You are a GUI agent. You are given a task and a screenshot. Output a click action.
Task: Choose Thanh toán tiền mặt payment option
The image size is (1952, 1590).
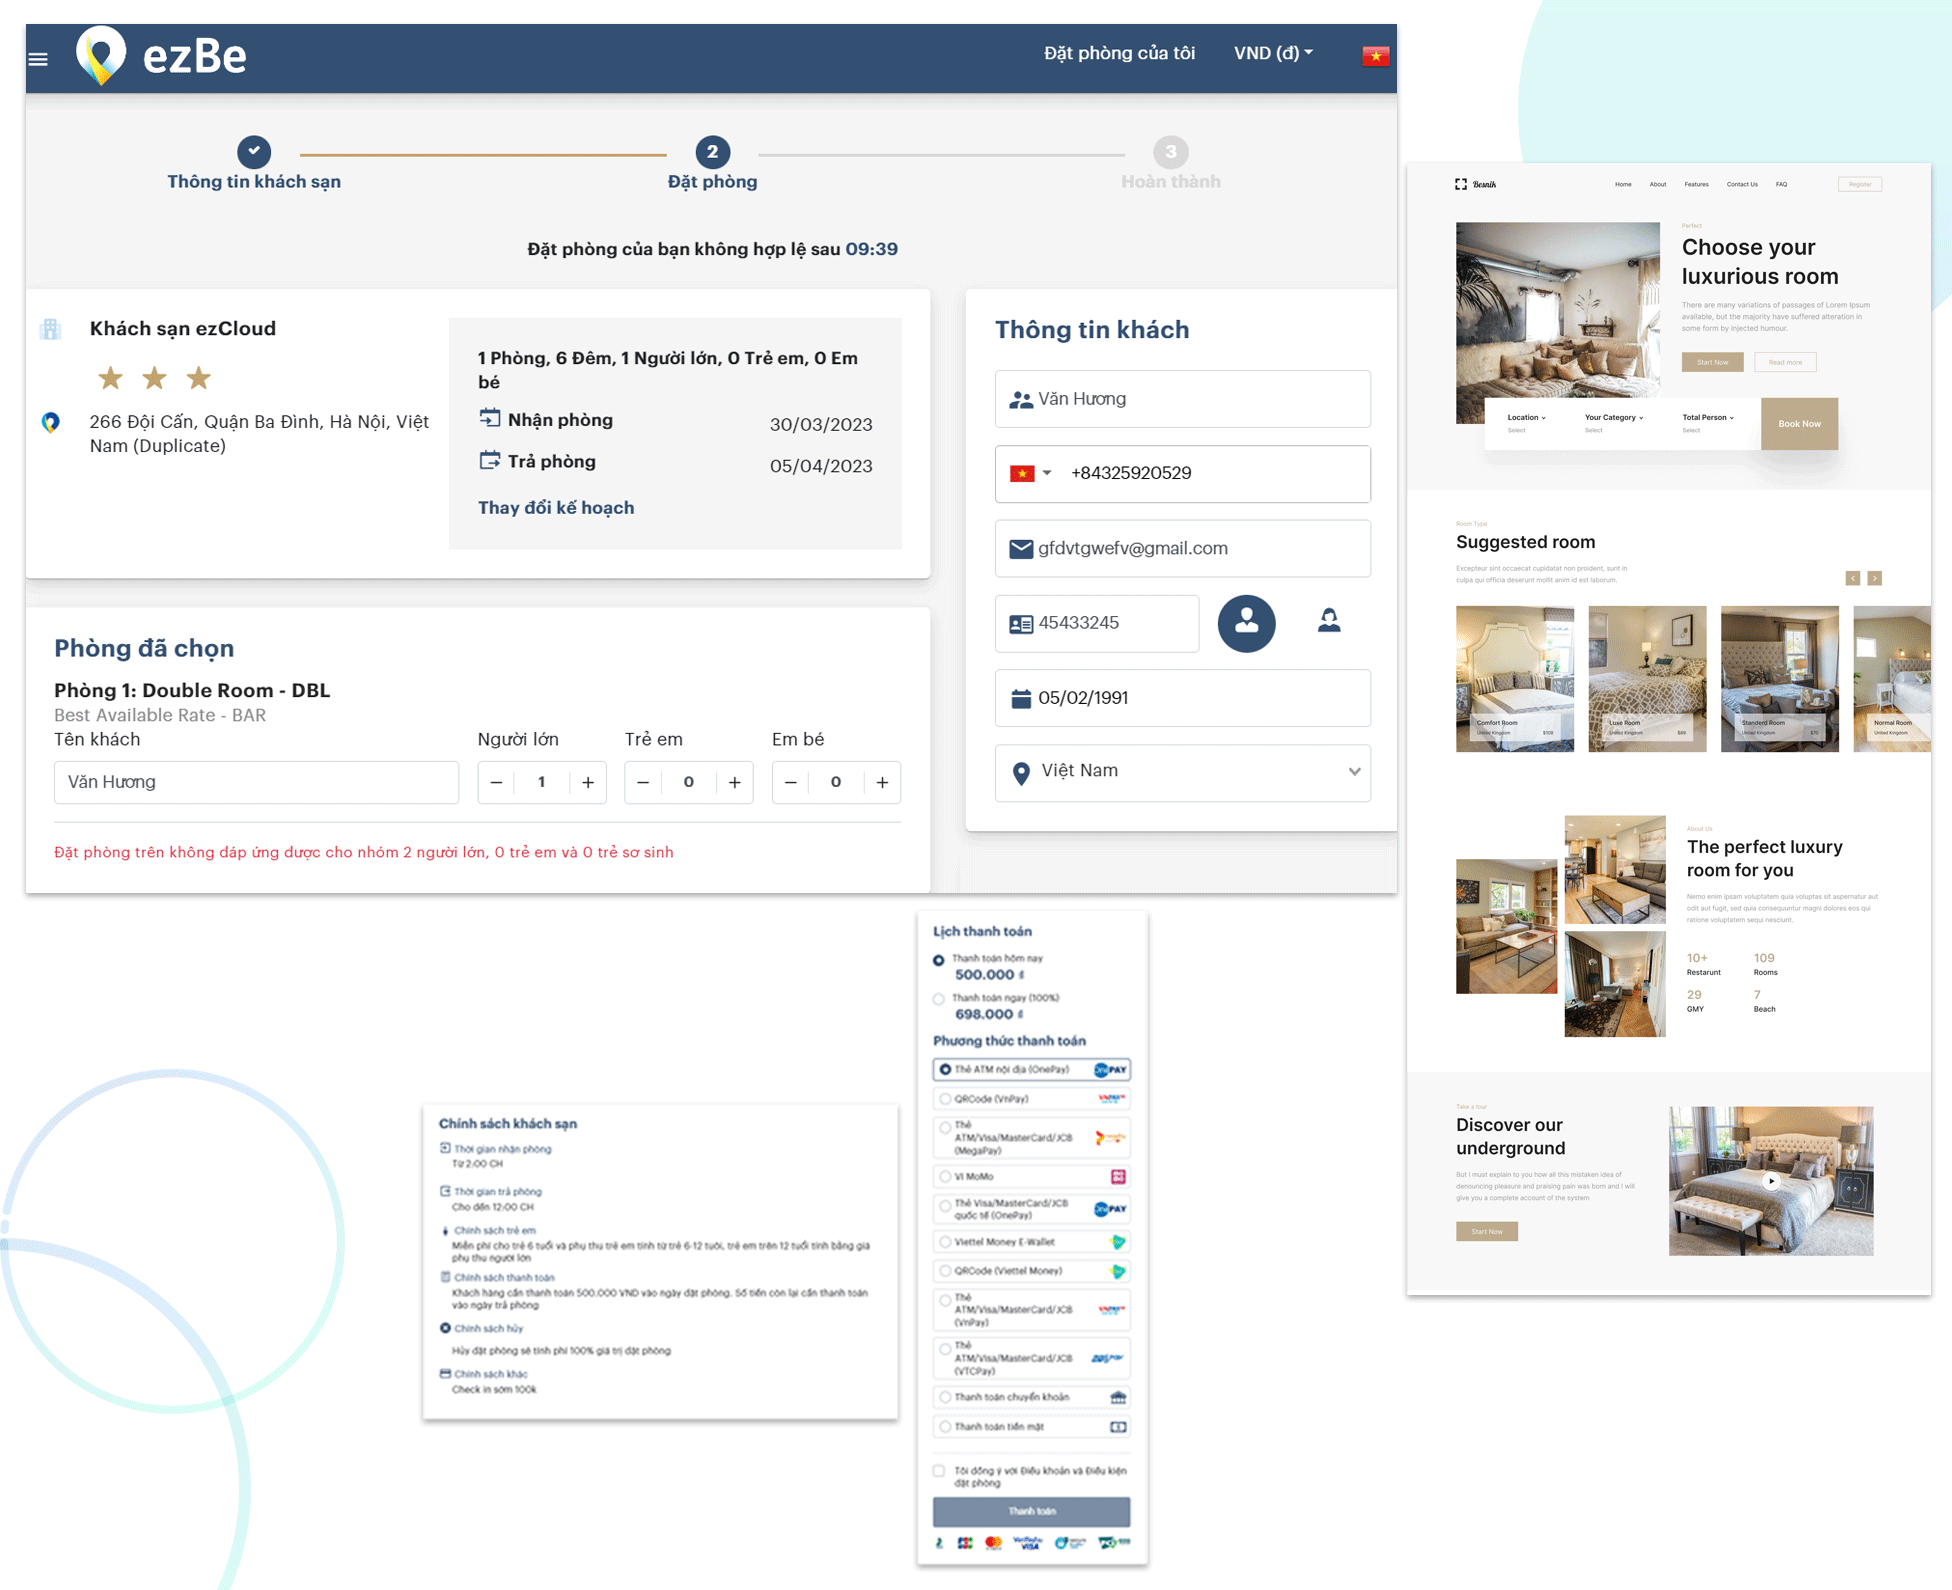click(x=1031, y=1427)
